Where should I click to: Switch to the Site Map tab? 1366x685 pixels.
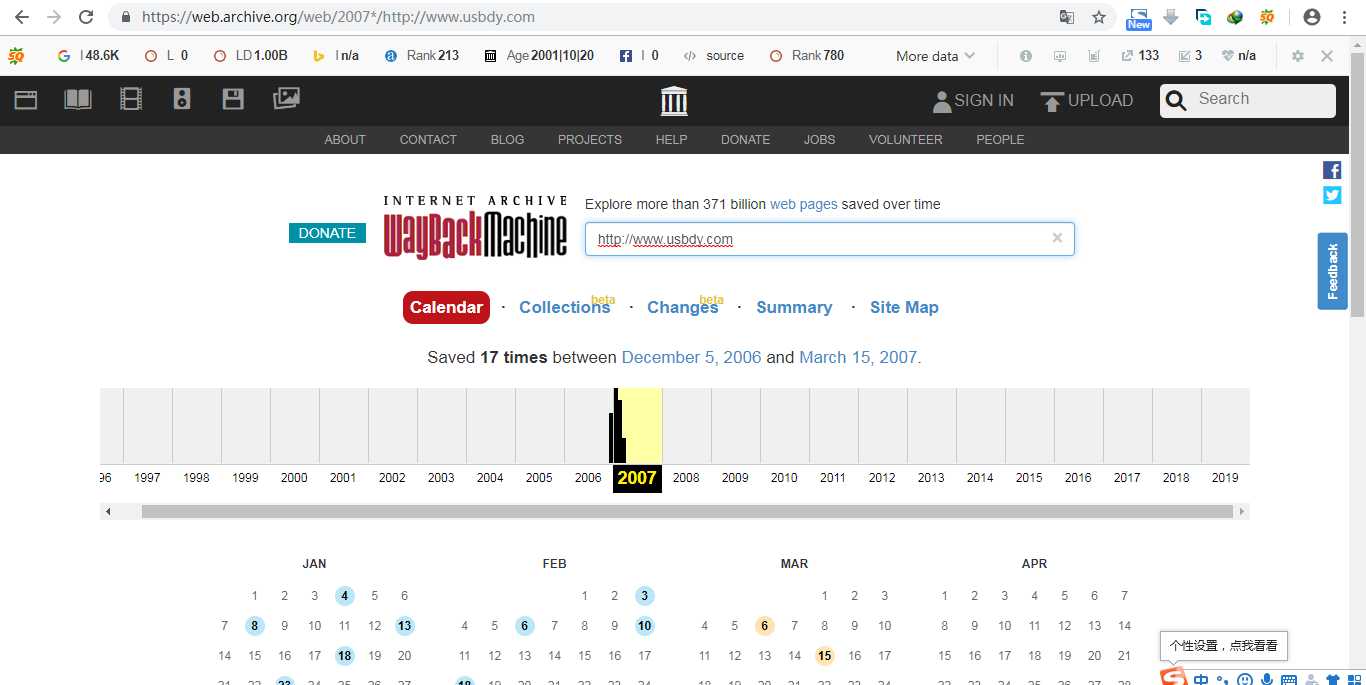tap(904, 307)
